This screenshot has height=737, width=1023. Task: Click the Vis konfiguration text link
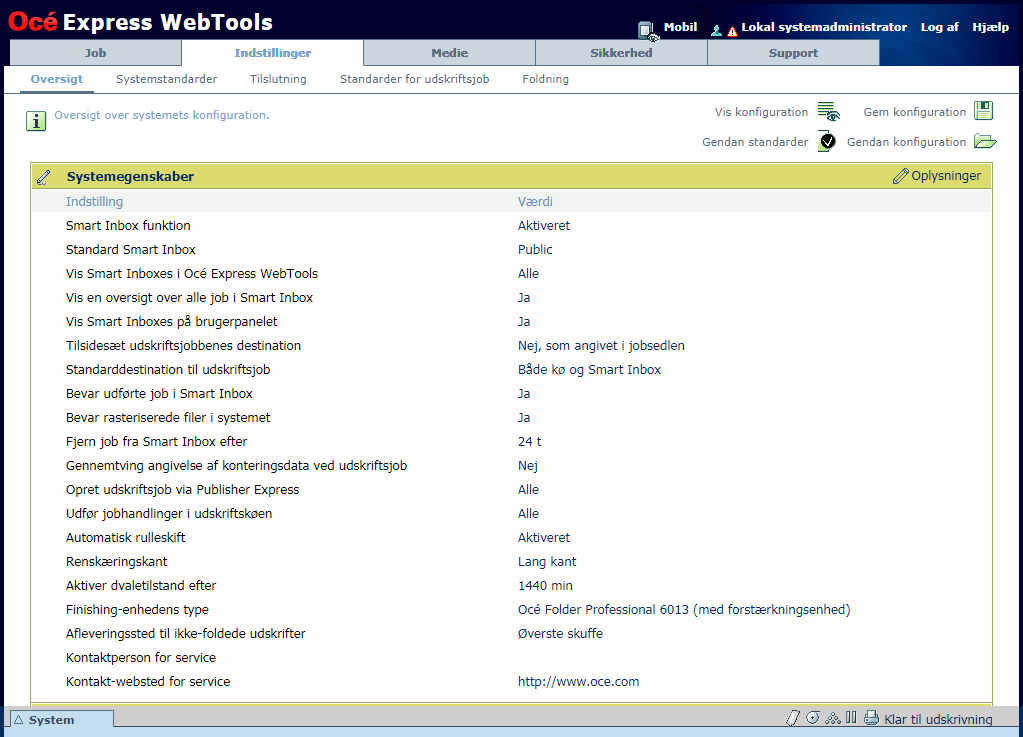[x=761, y=112]
